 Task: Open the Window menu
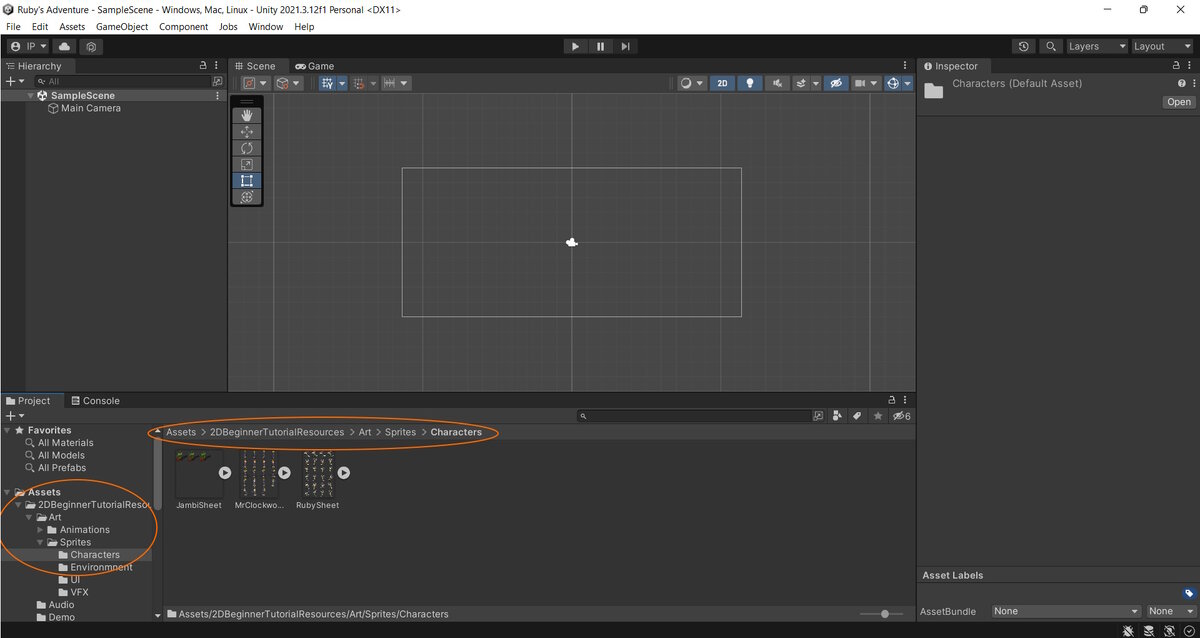pyautogui.click(x=265, y=27)
